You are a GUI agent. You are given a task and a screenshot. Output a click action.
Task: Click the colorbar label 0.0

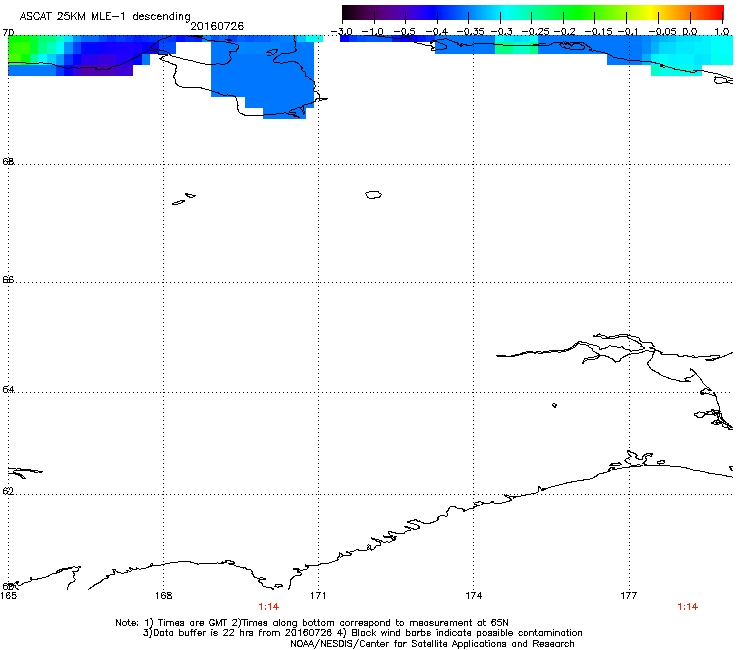[690, 32]
